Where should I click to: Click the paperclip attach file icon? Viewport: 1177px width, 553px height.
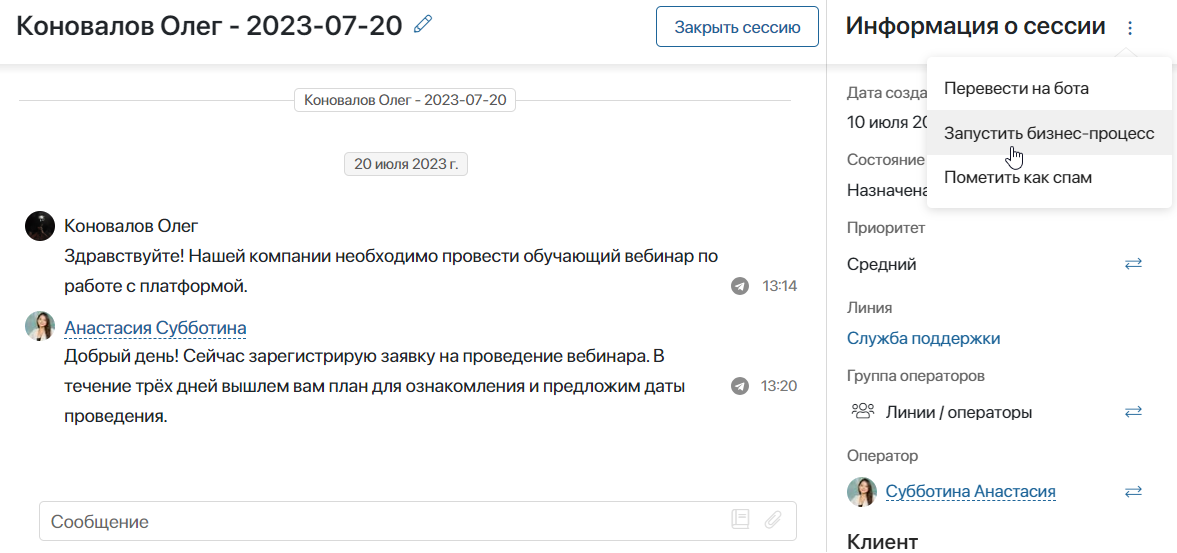[773, 519]
